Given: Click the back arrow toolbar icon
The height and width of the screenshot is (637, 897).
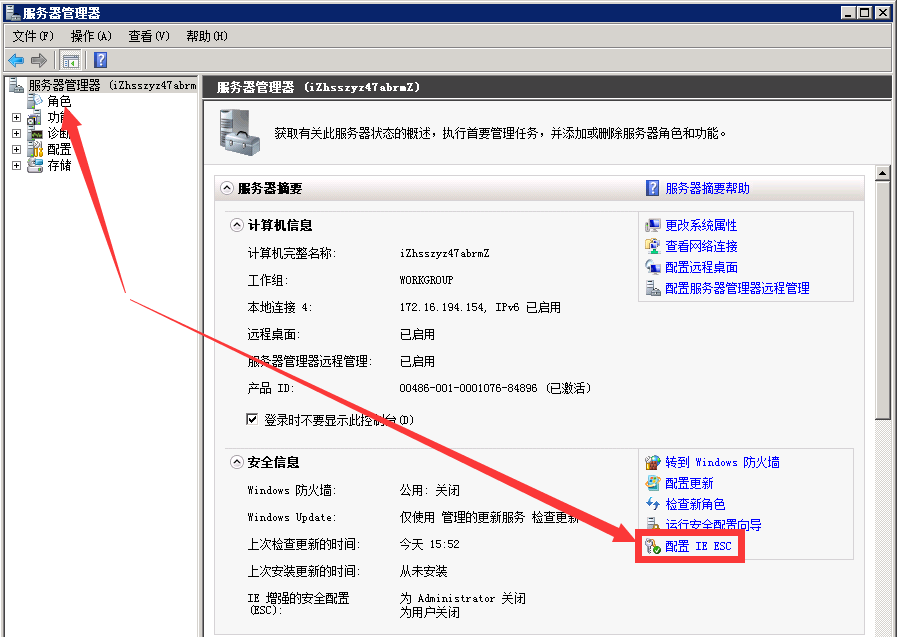Looking at the screenshot, I should point(16,60).
